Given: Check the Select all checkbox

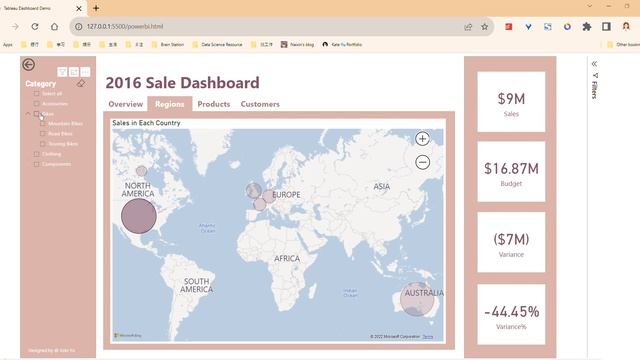Looking at the screenshot, I should [37, 93].
